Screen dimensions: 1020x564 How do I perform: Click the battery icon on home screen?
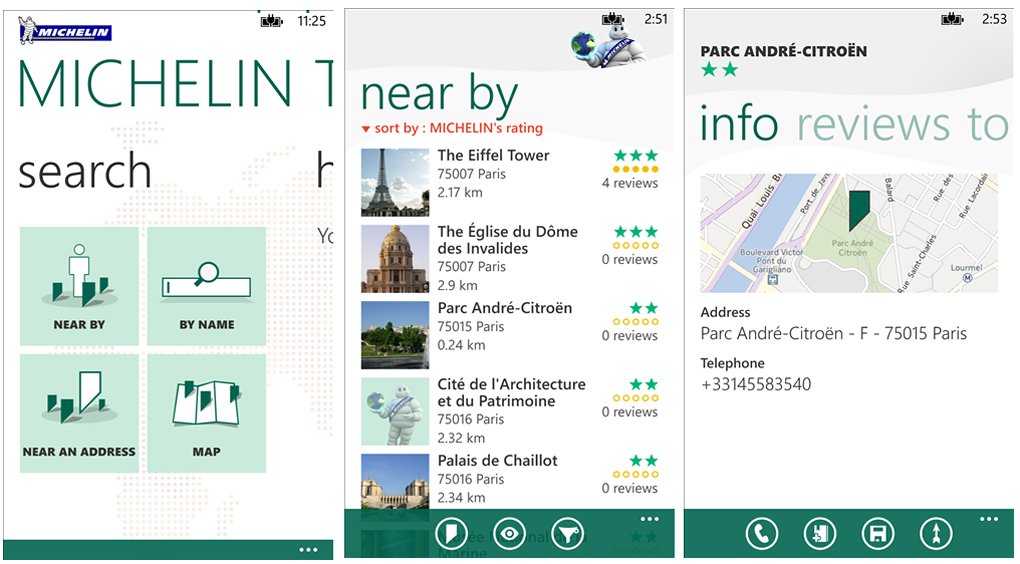coord(273,21)
